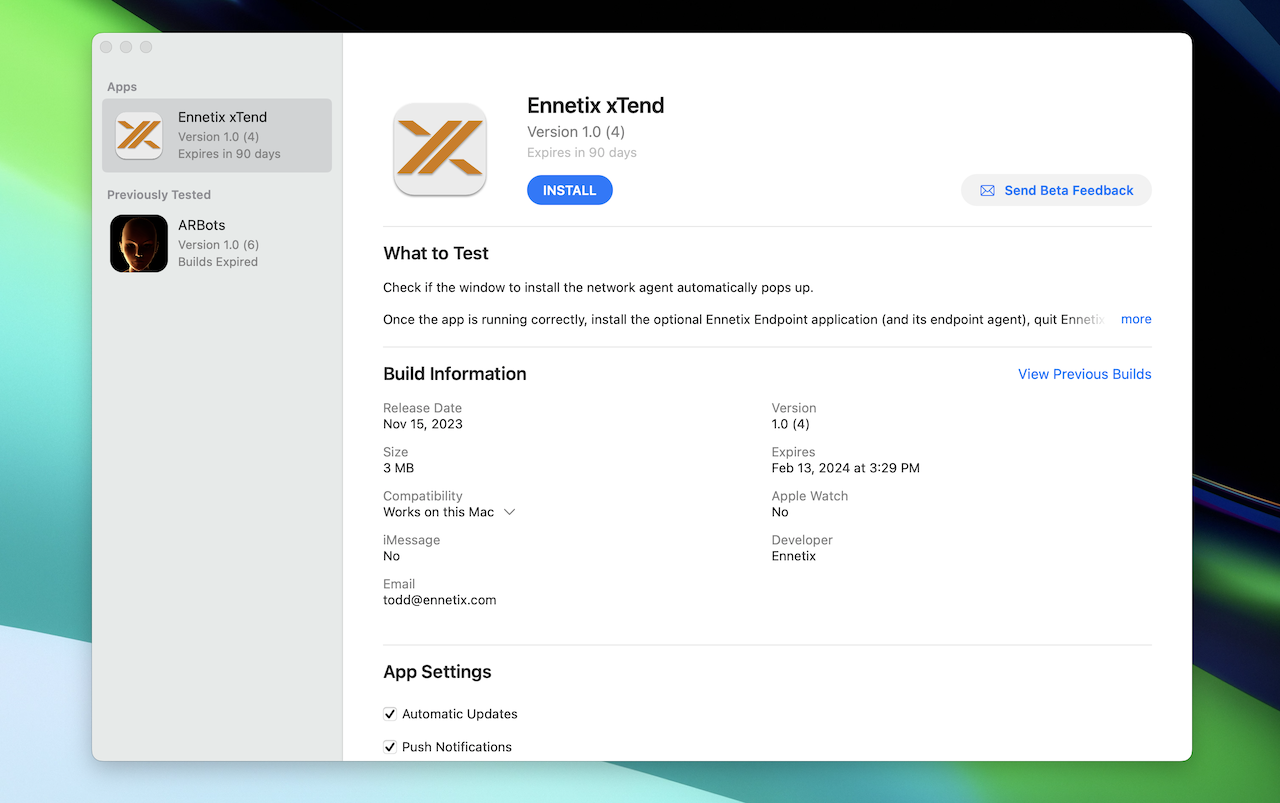Toggle Automatic Updates checkbox
The width and height of the screenshot is (1280, 803).
(390, 714)
